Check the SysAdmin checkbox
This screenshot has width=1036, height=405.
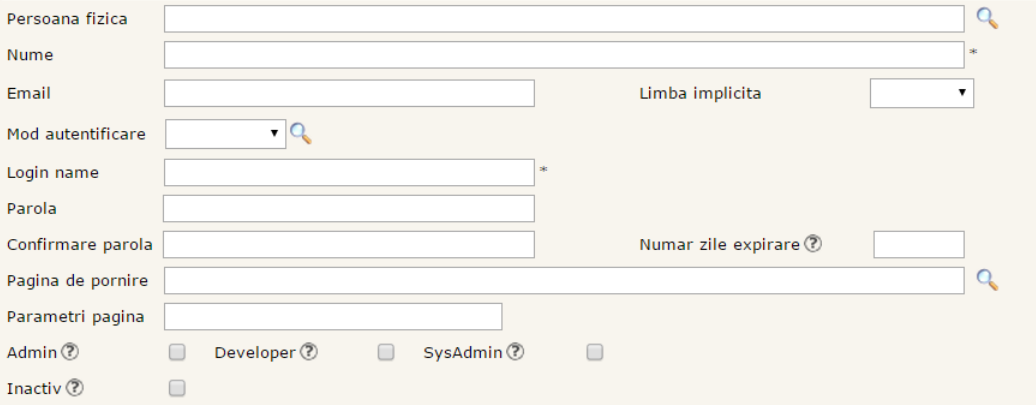point(595,352)
